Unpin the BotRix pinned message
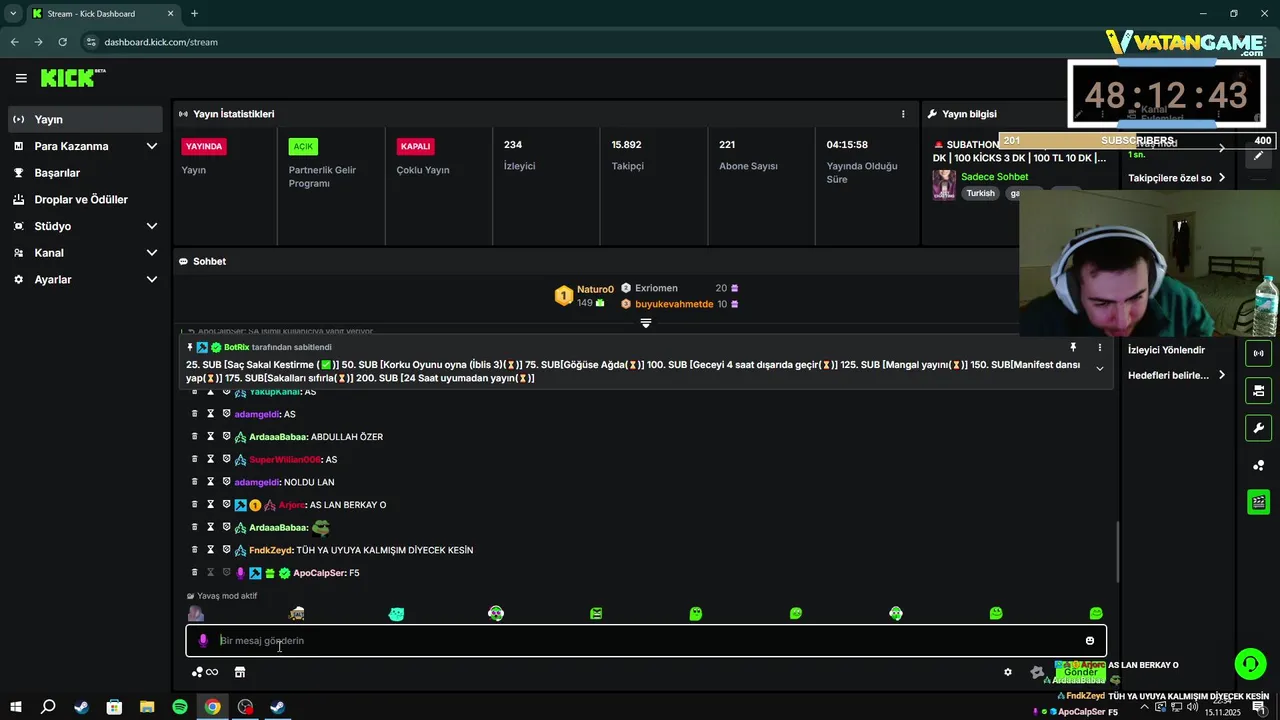 click(1073, 347)
